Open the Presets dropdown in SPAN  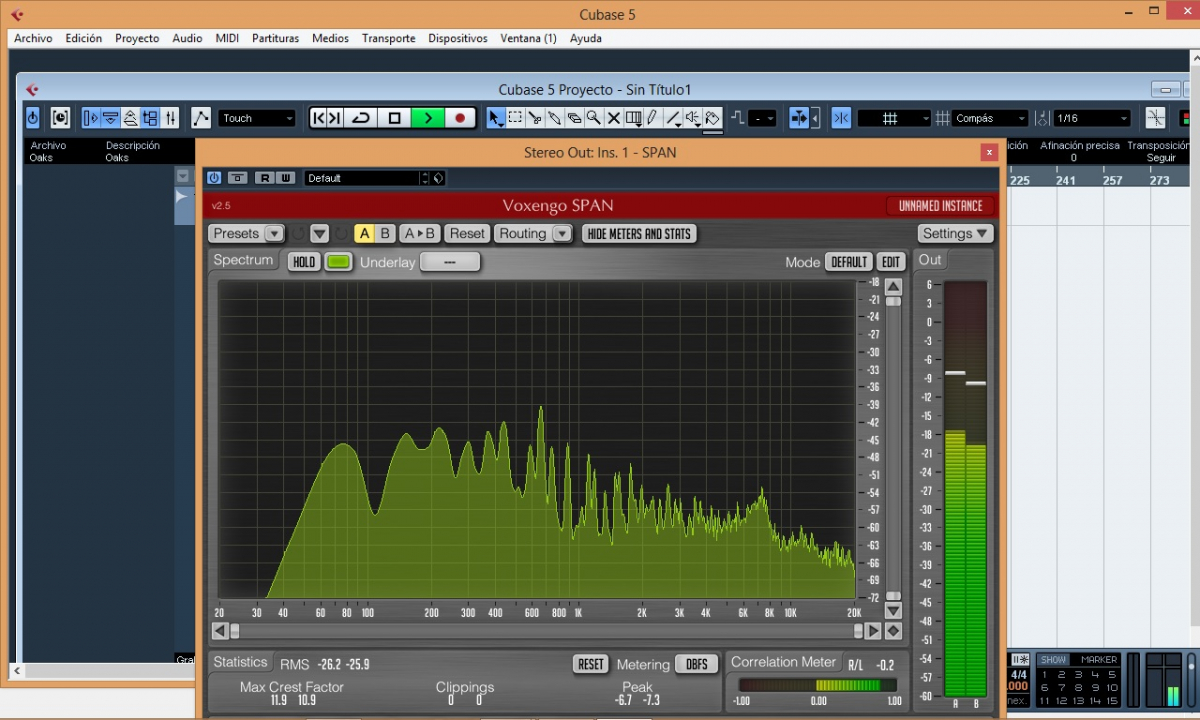coord(246,234)
